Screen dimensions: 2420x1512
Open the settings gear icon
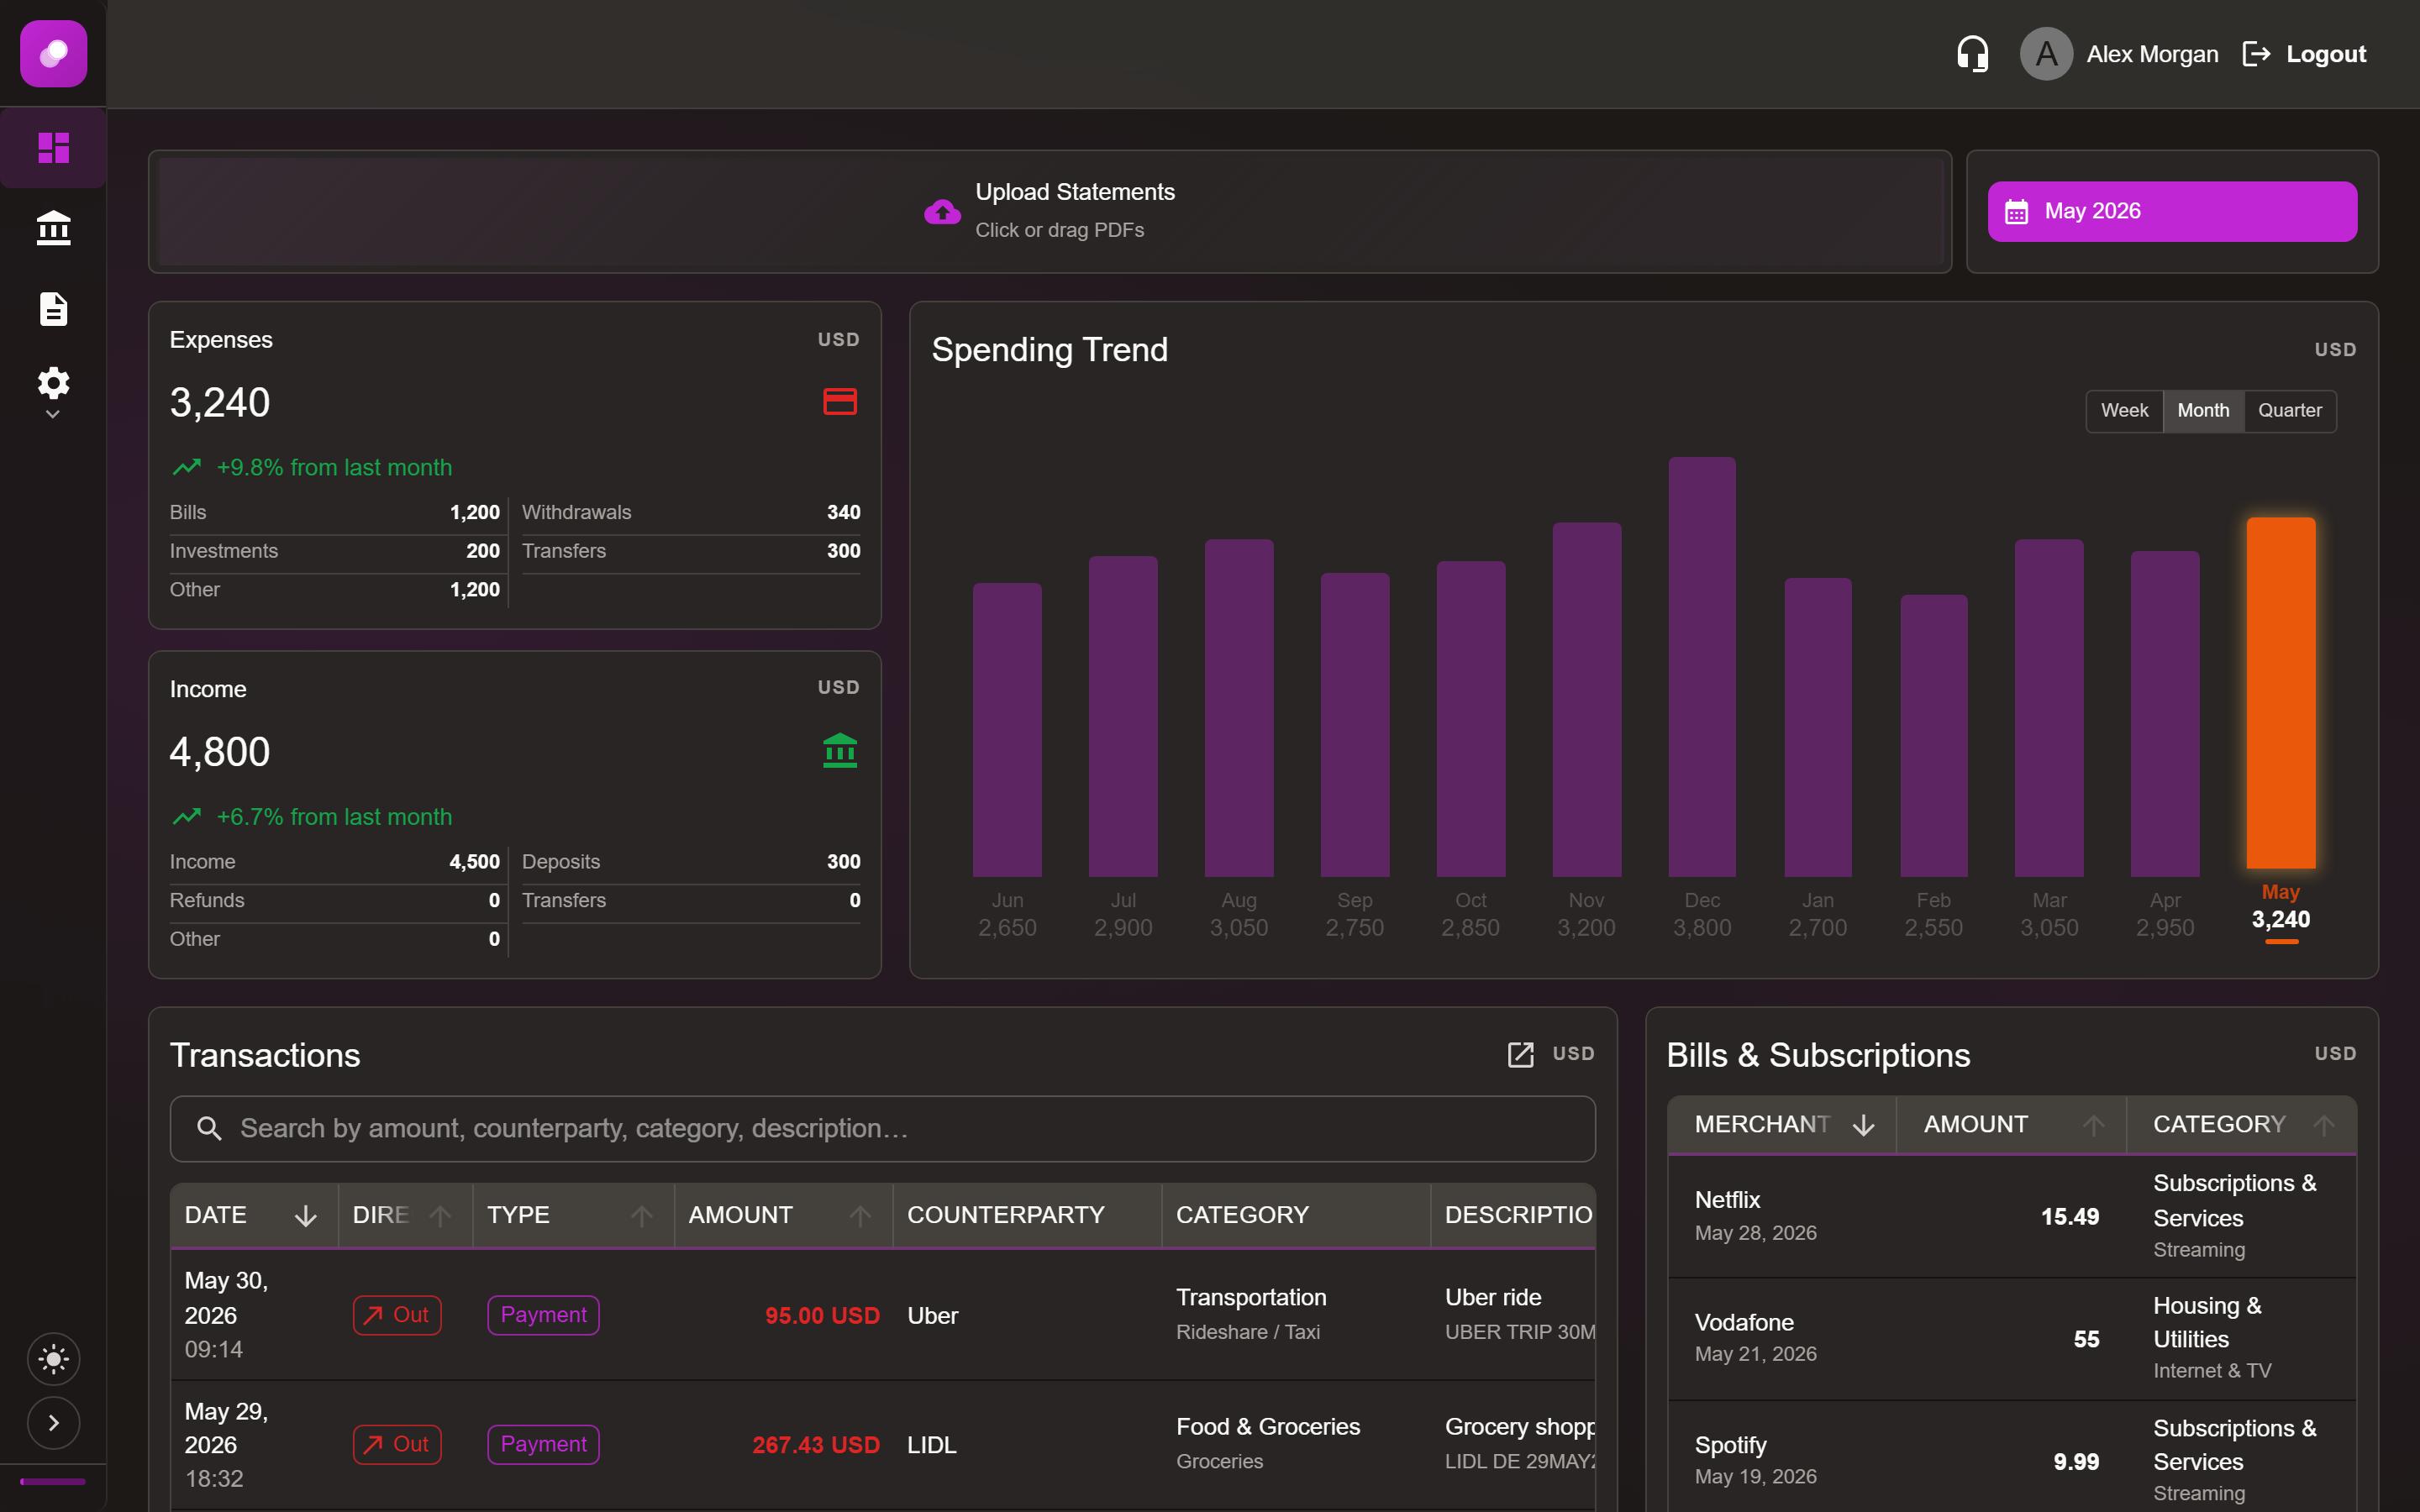point(53,383)
